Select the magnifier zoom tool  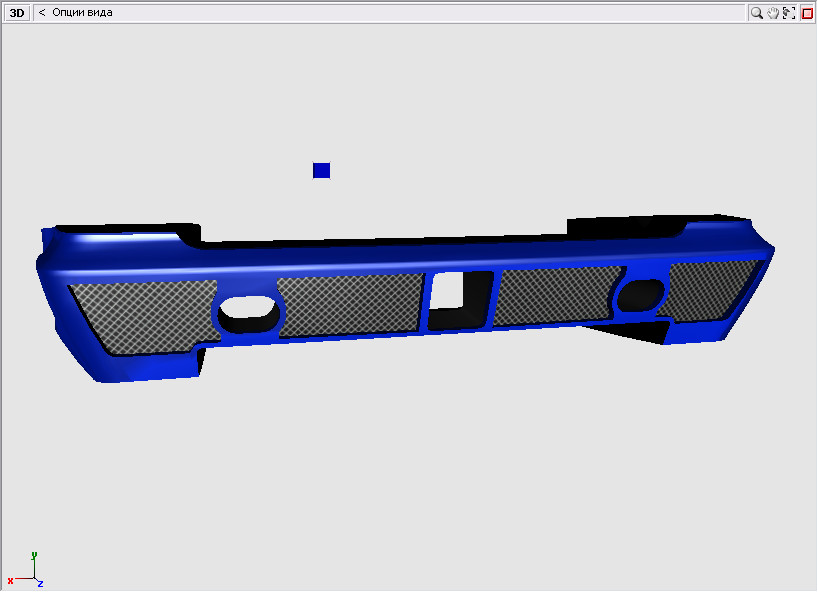pos(756,13)
